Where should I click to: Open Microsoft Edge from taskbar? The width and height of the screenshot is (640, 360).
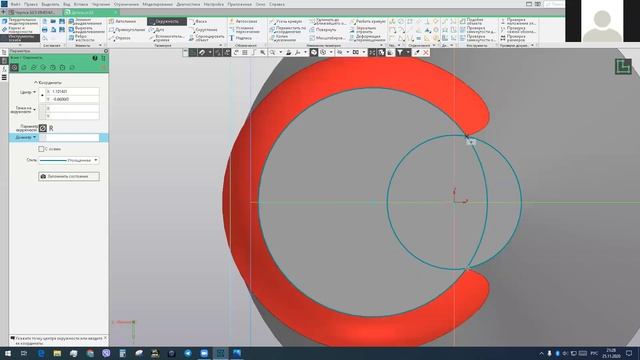[x=41, y=353]
